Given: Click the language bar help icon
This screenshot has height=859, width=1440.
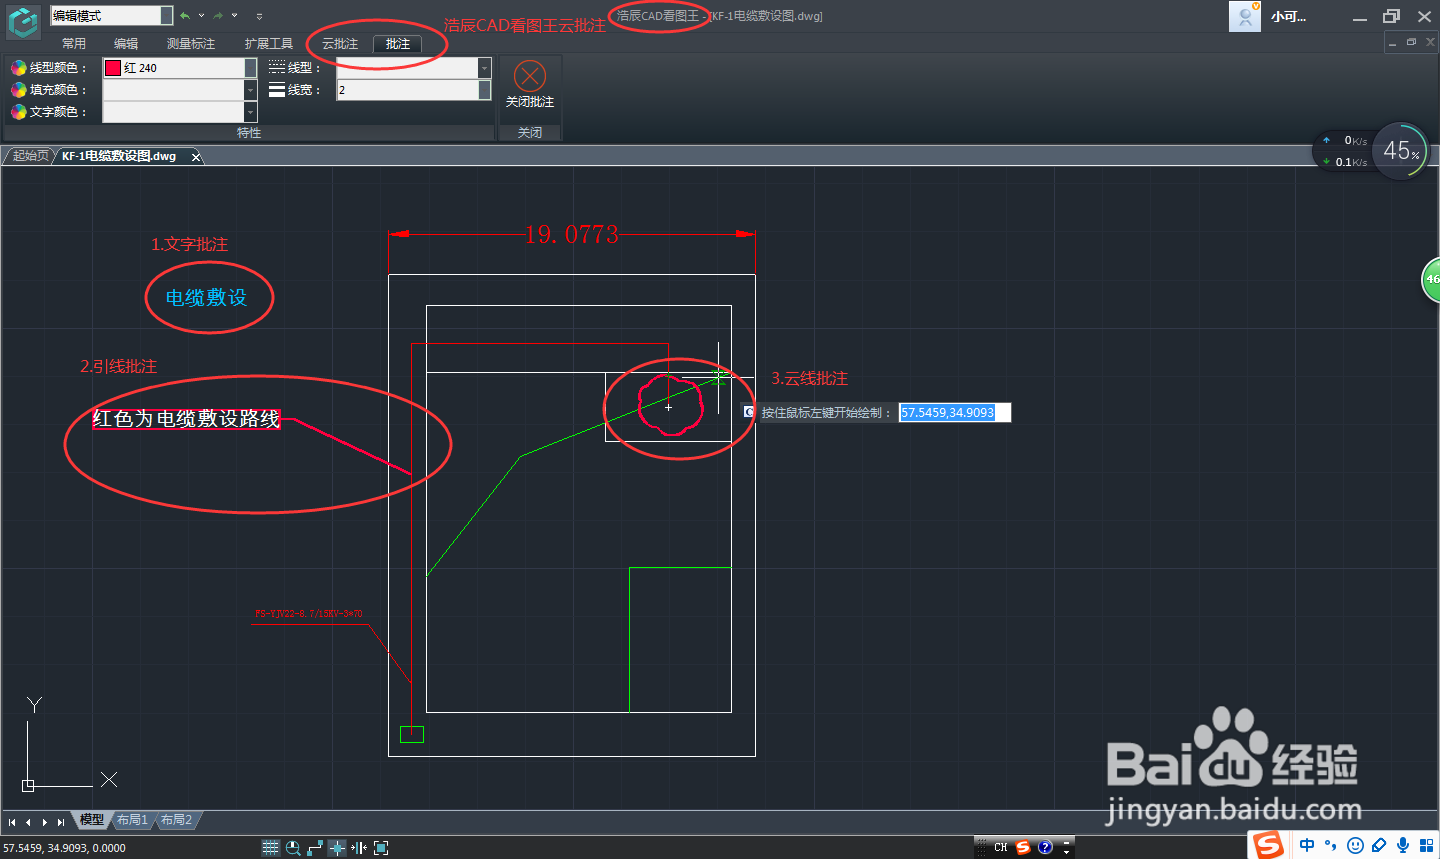Looking at the screenshot, I should pyautogui.click(x=1045, y=847).
